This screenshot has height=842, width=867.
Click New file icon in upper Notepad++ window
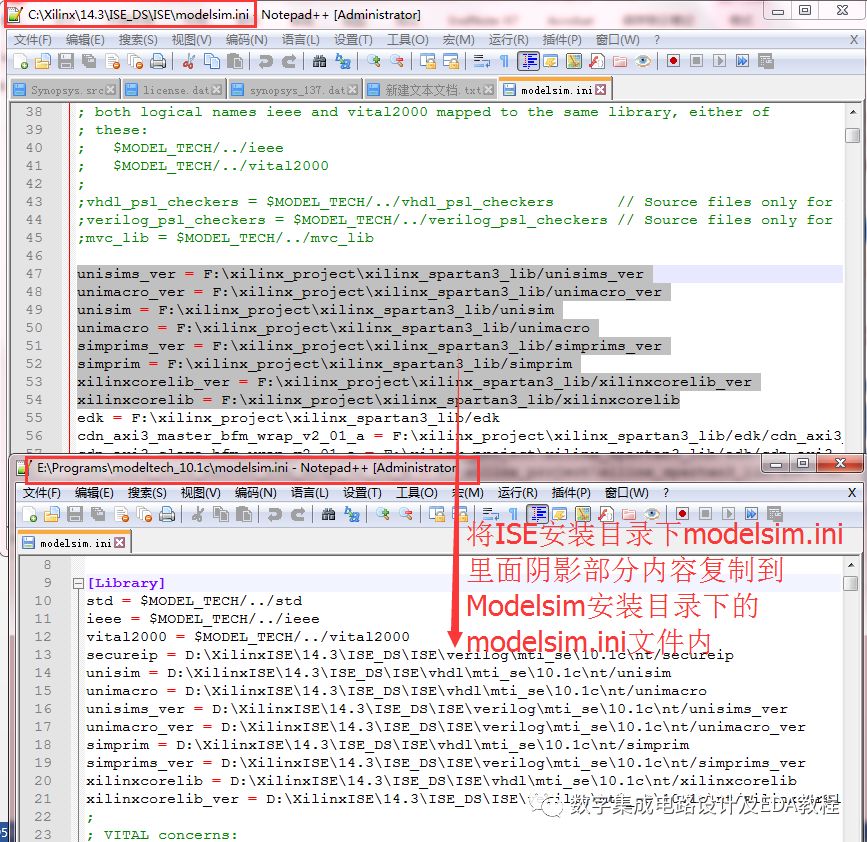pos(20,61)
